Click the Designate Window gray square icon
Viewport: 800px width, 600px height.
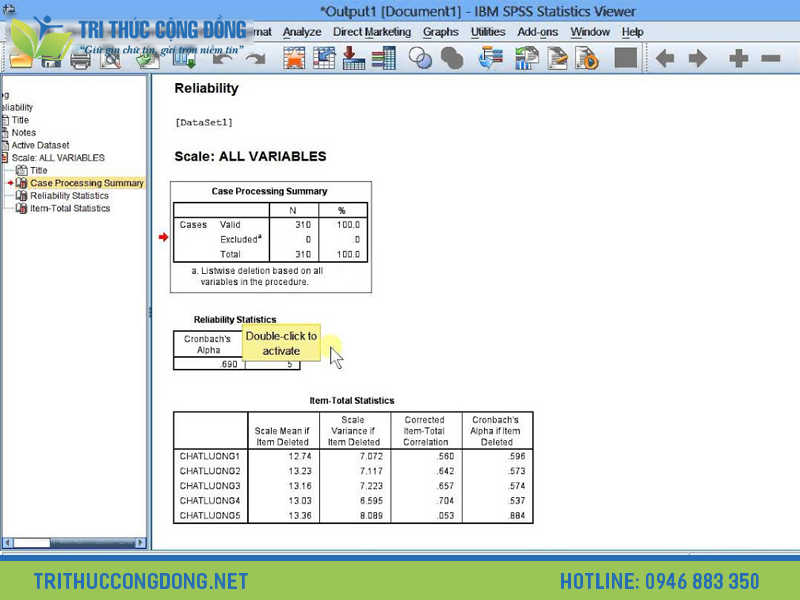626,58
